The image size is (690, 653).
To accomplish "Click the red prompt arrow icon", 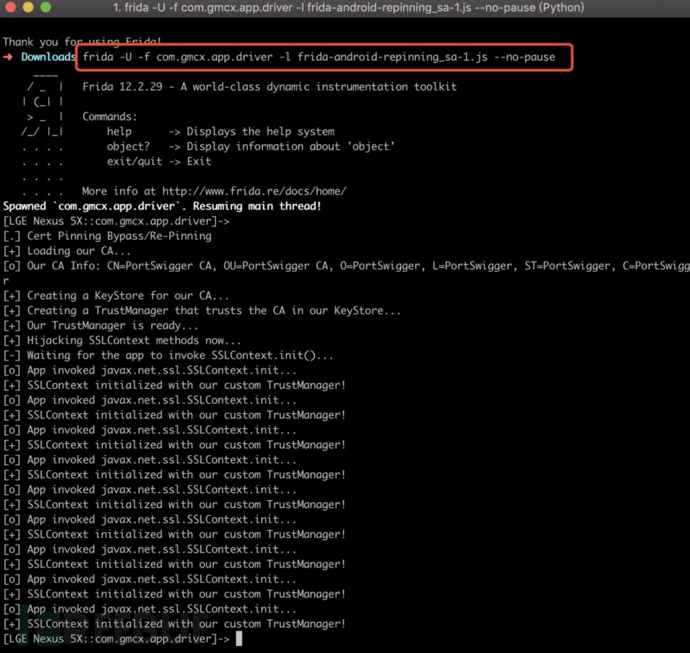I will coord(8,57).
